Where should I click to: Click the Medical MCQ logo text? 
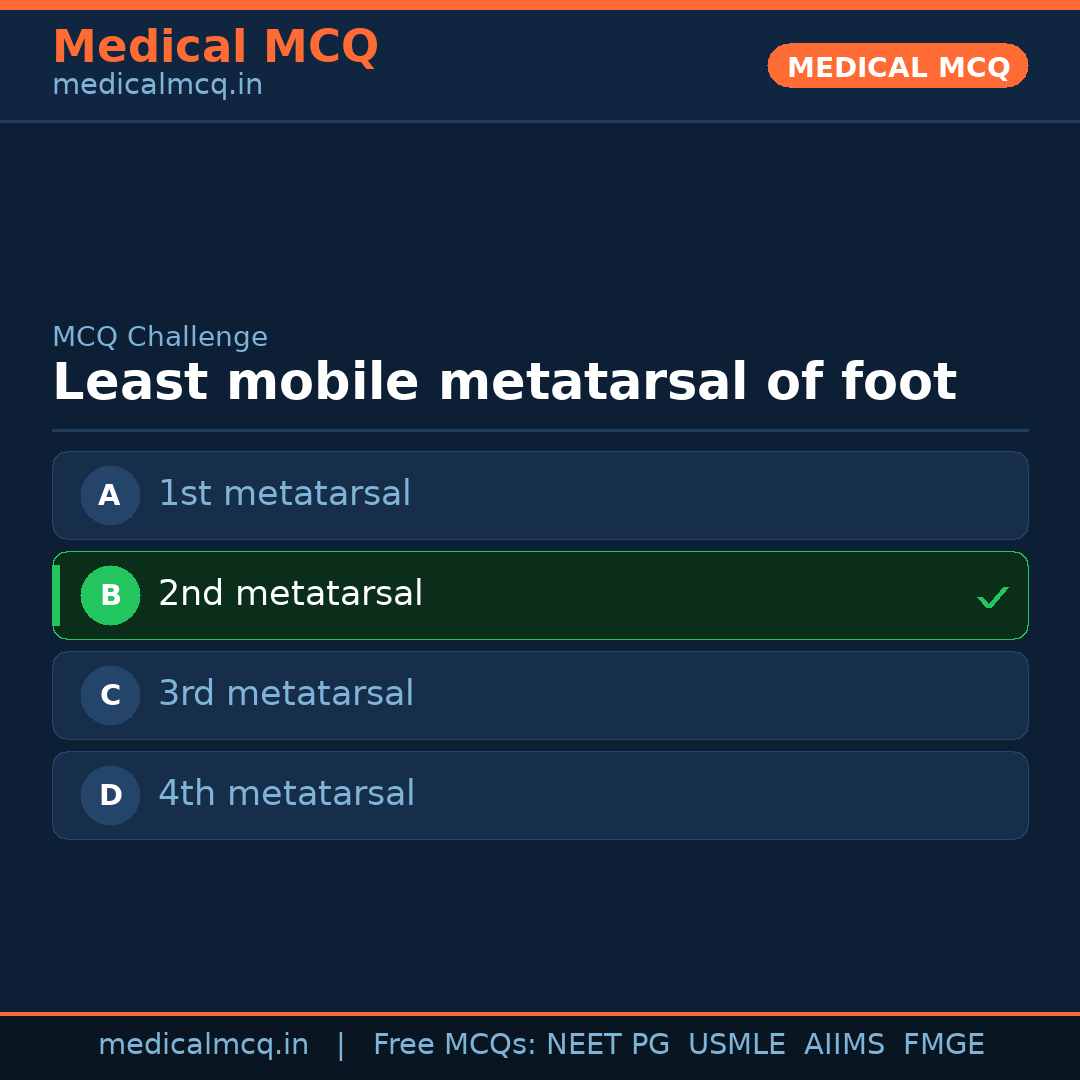(215, 46)
